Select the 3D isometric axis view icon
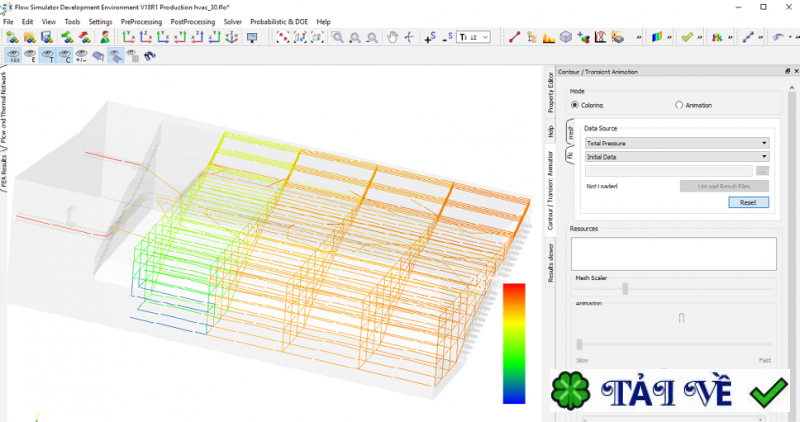Image resolution: width=800 pixels, height=422 pixels. [232, 37]
